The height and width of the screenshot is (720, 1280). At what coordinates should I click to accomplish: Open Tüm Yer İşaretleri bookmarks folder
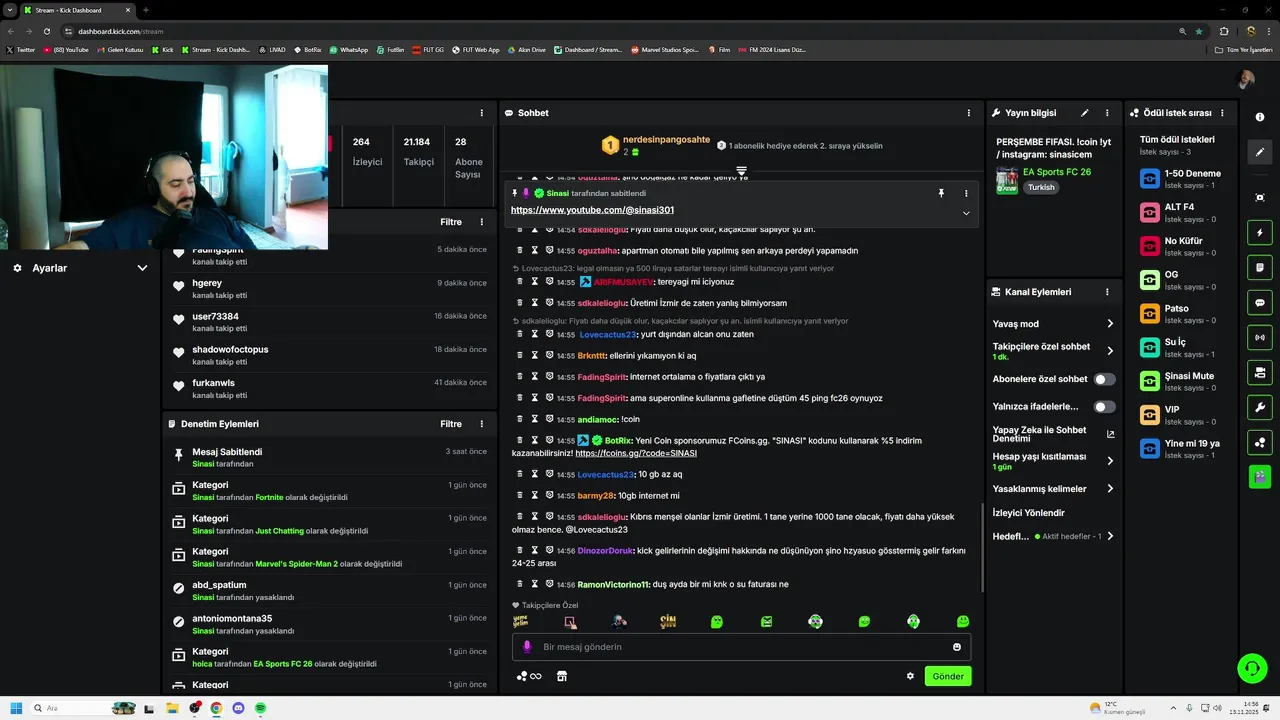coord(1244,49)
